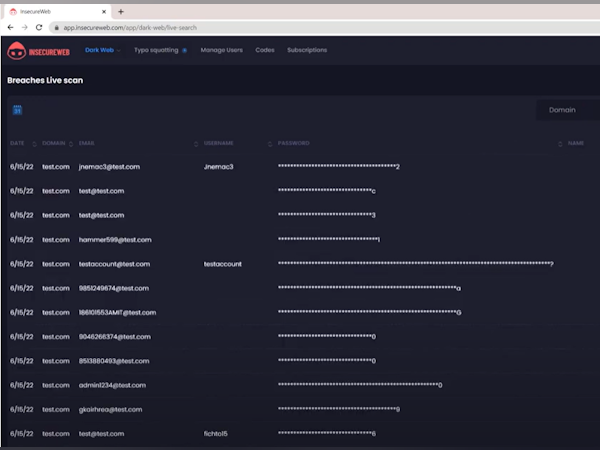
Task: Click the PASSWORD column header
Action: 293,143
